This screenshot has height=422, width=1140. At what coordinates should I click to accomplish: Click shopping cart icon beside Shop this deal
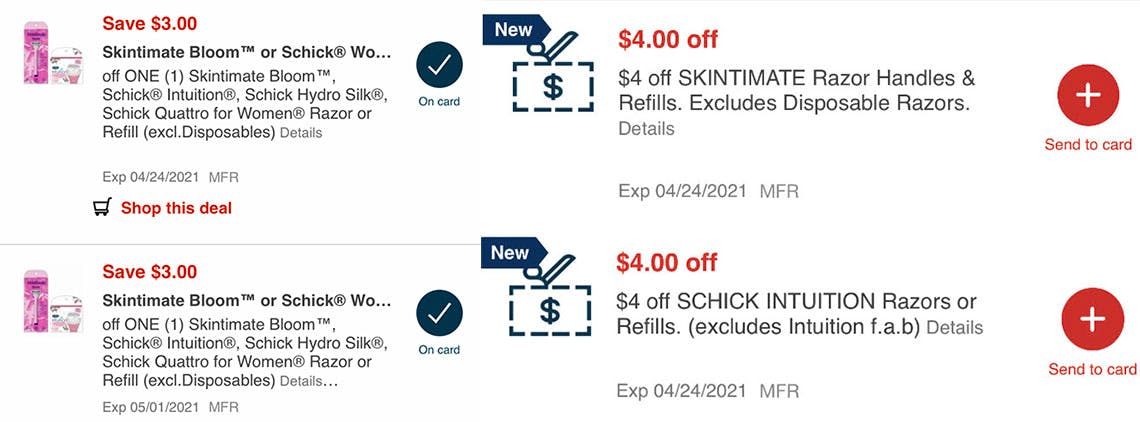coord(101,208)
